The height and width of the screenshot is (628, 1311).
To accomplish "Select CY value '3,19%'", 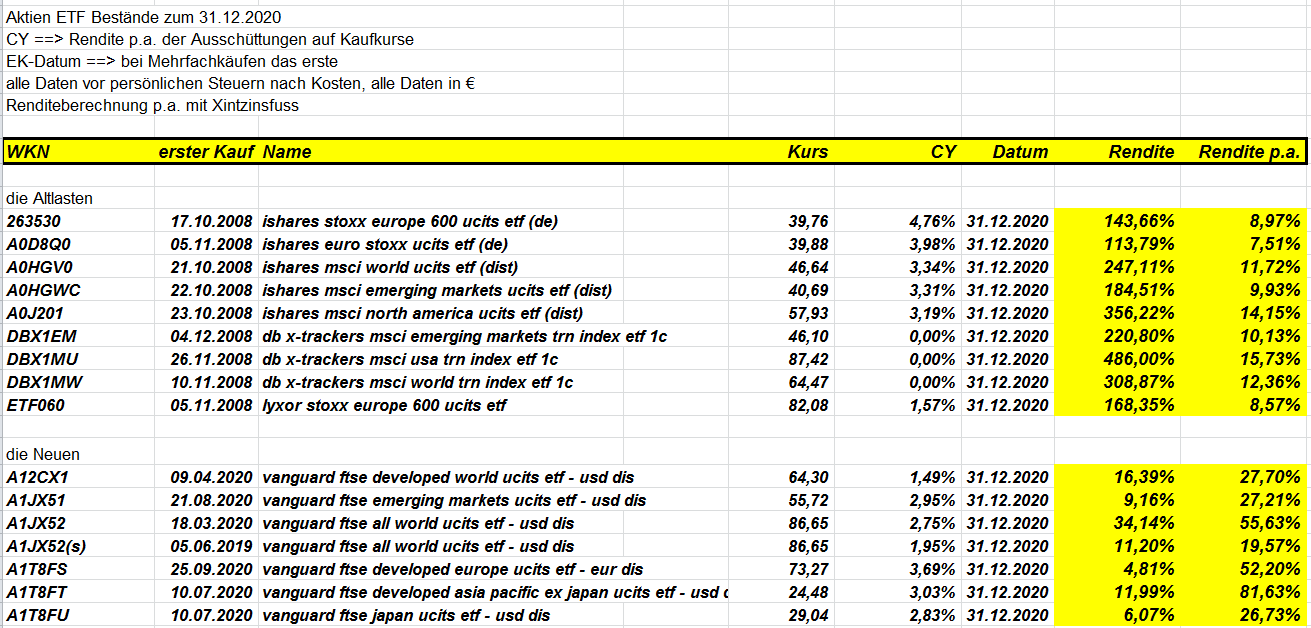I will [932, 313].
